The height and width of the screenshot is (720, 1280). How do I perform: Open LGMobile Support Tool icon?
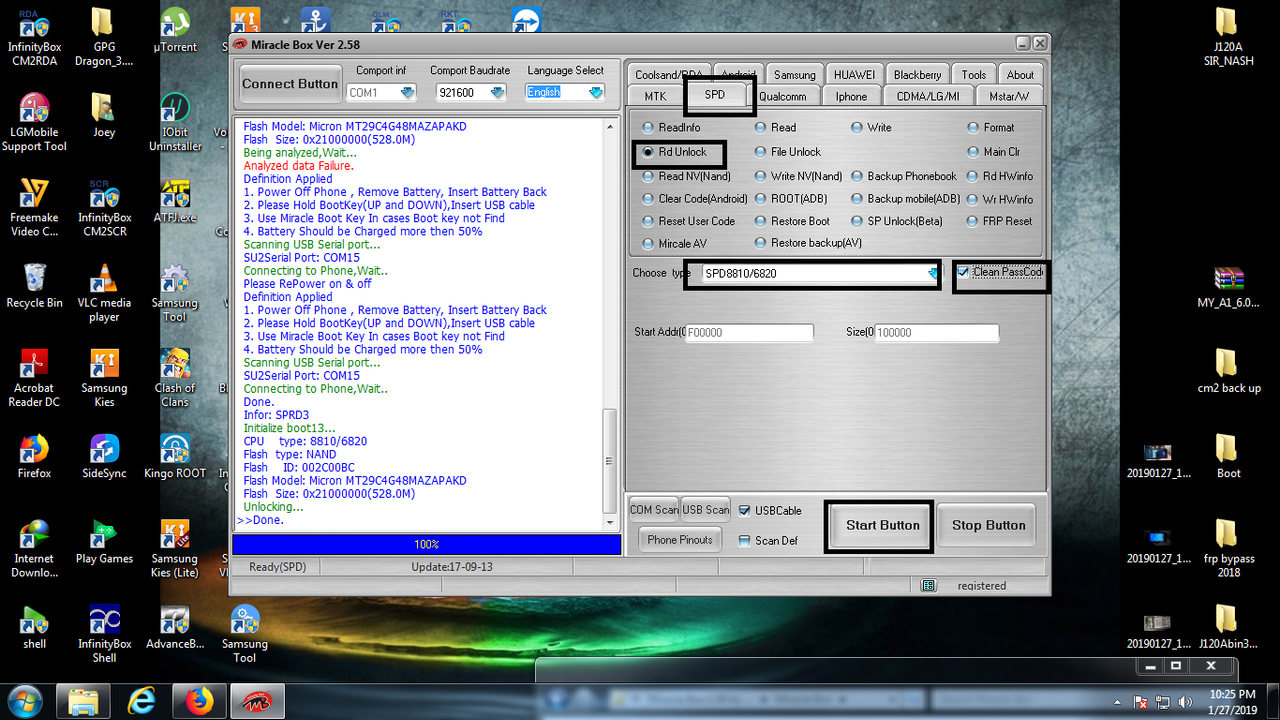point(34,122)
